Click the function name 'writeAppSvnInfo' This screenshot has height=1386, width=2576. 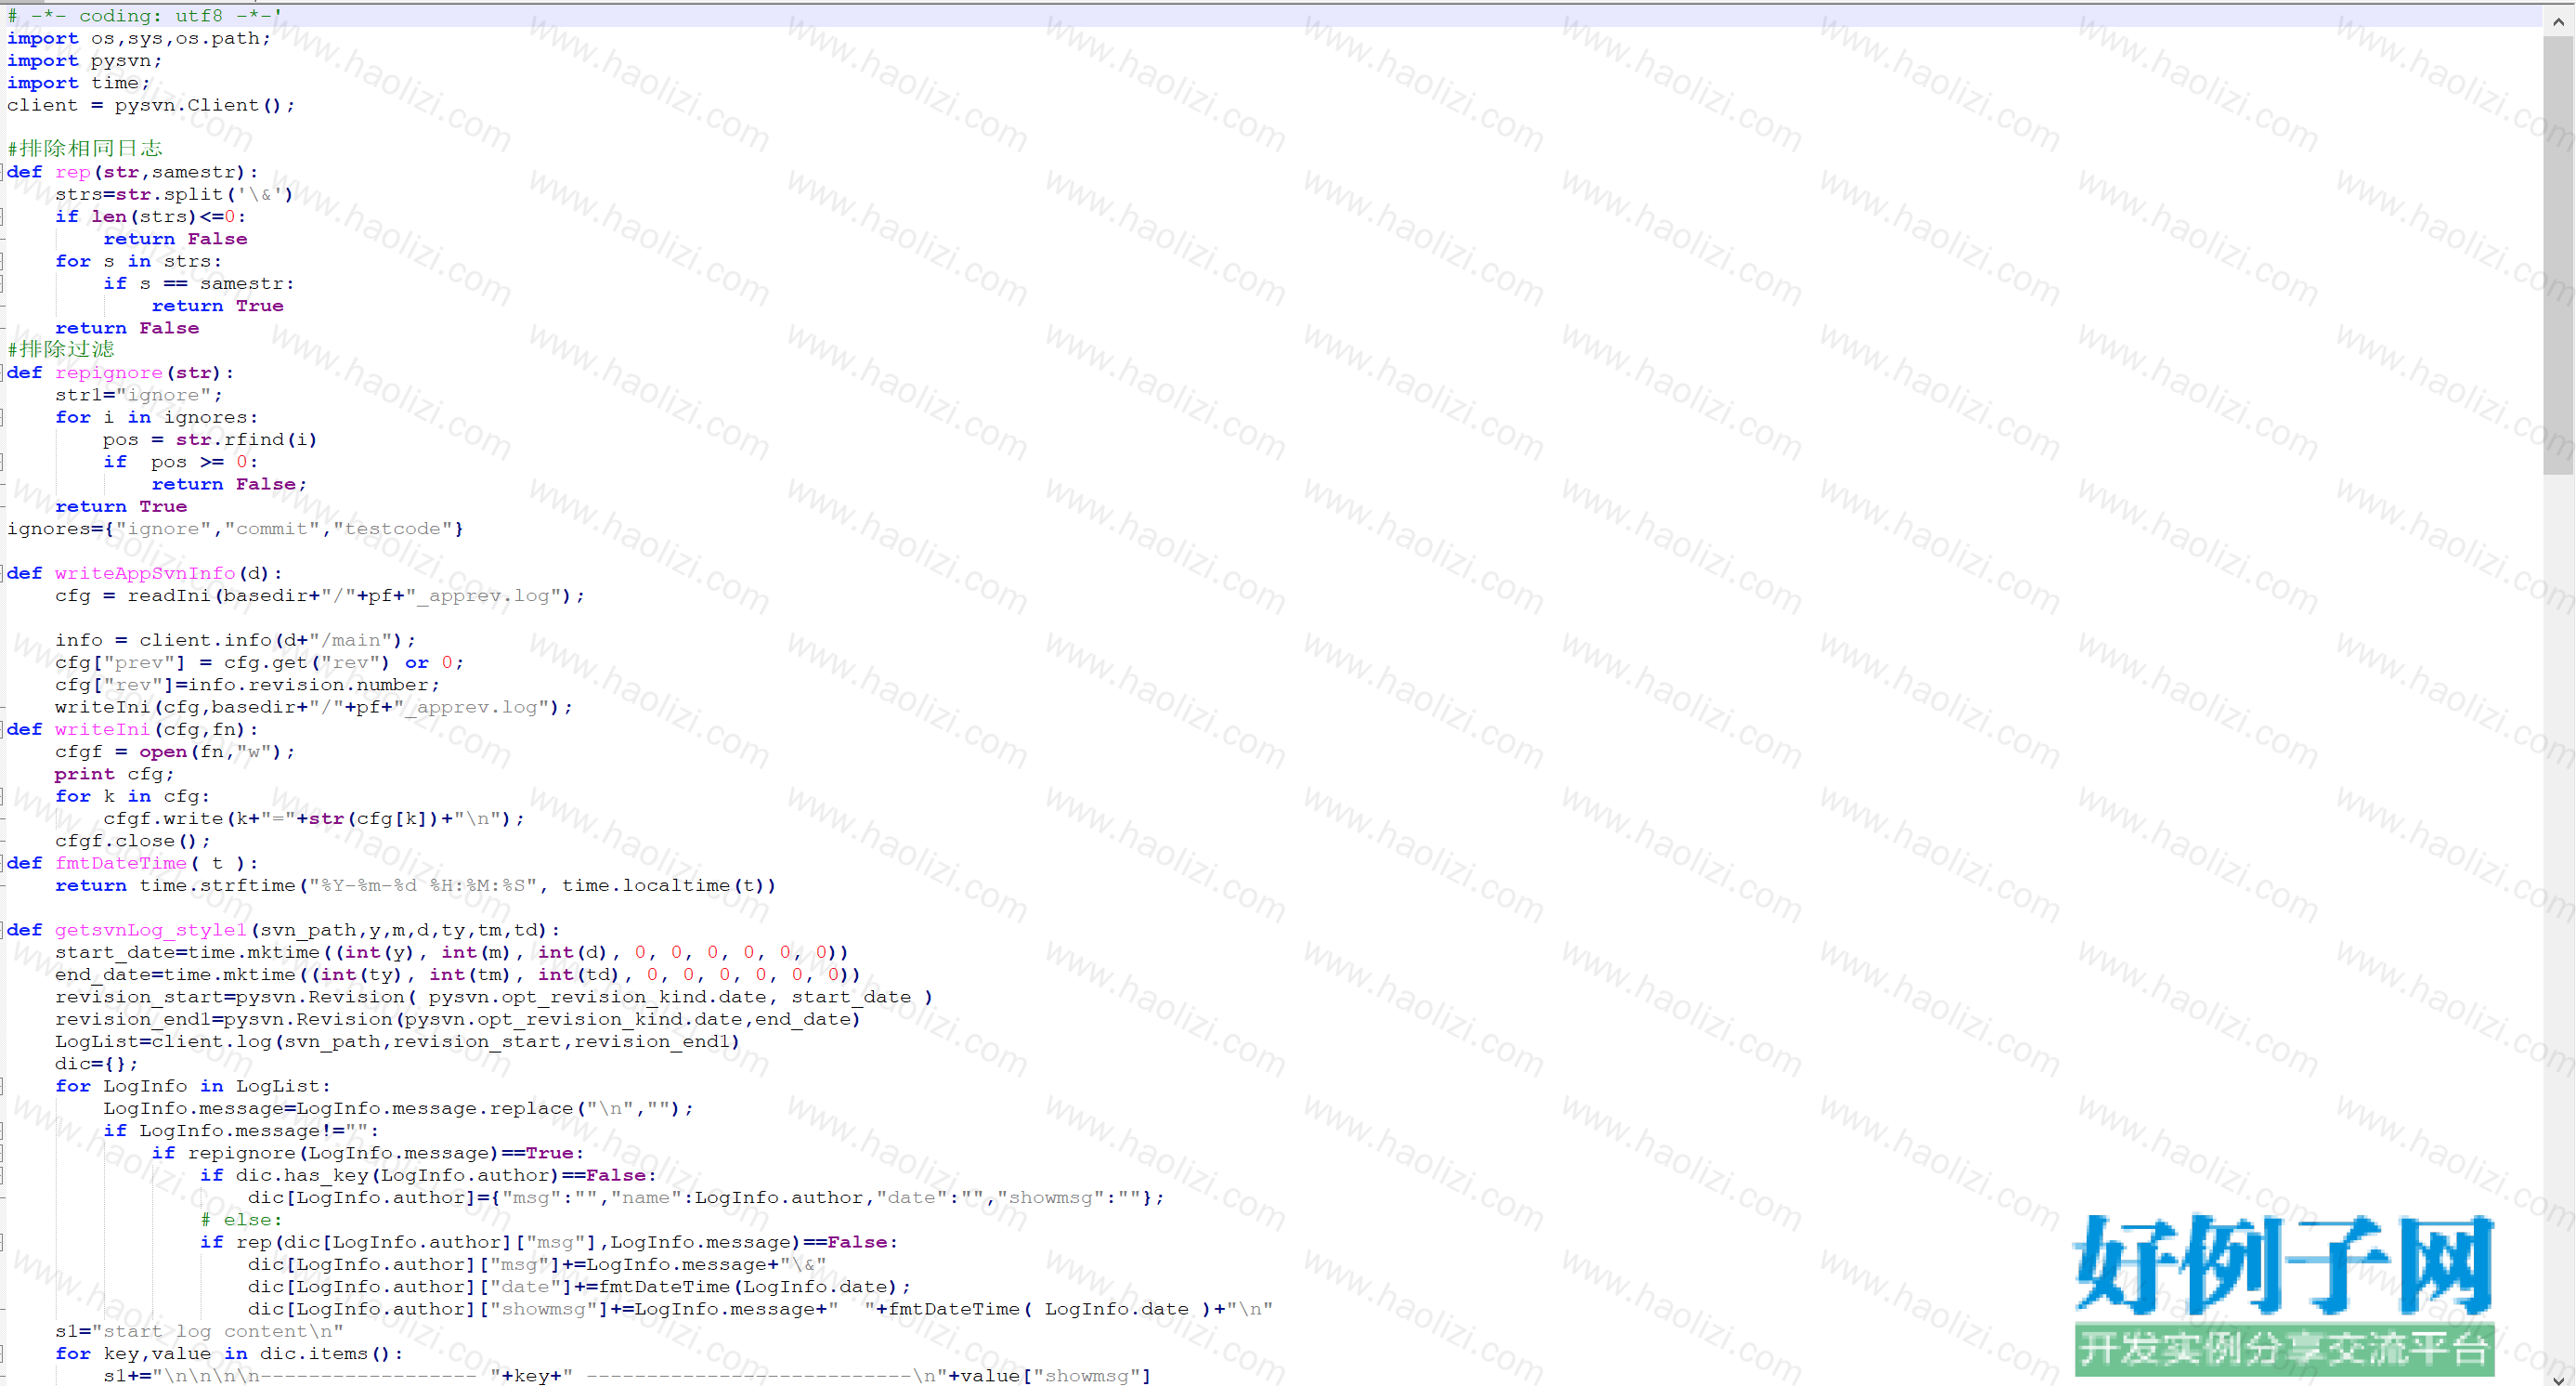pos(145,573)
